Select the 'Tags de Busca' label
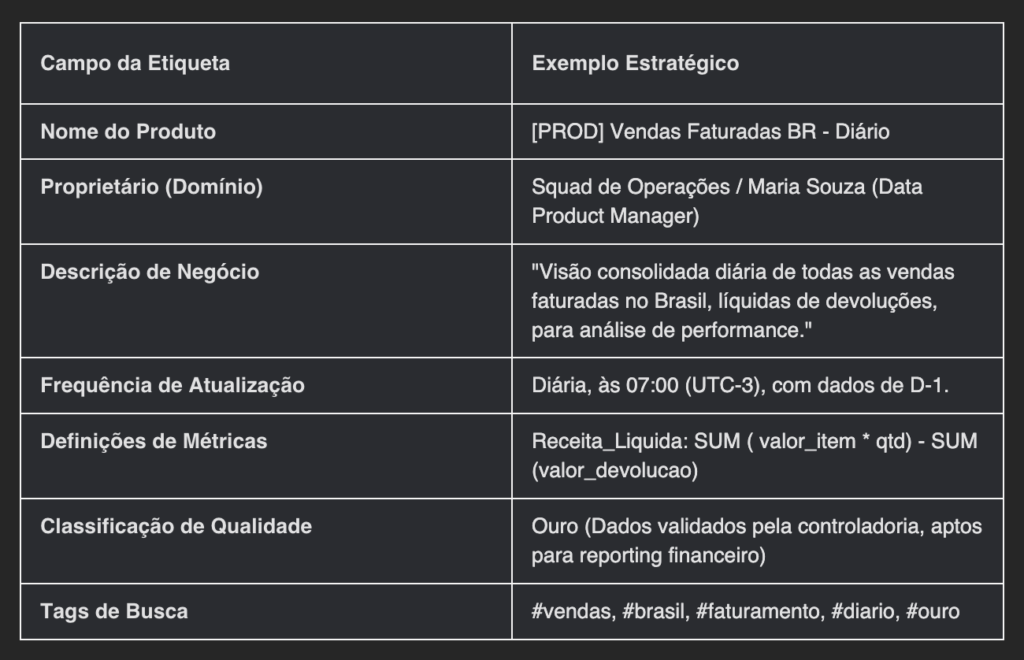 (114, 612)
